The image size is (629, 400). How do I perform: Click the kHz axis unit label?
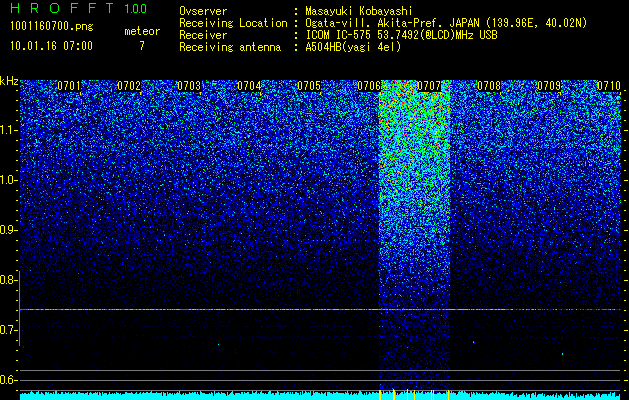click(9, 81)
